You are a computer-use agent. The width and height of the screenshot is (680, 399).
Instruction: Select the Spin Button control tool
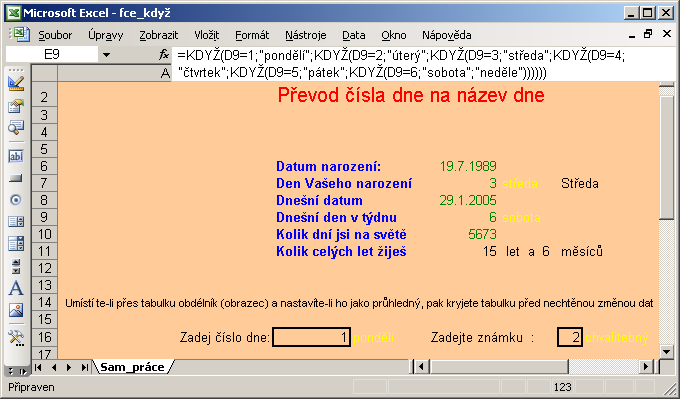click(x=16, y=266)
